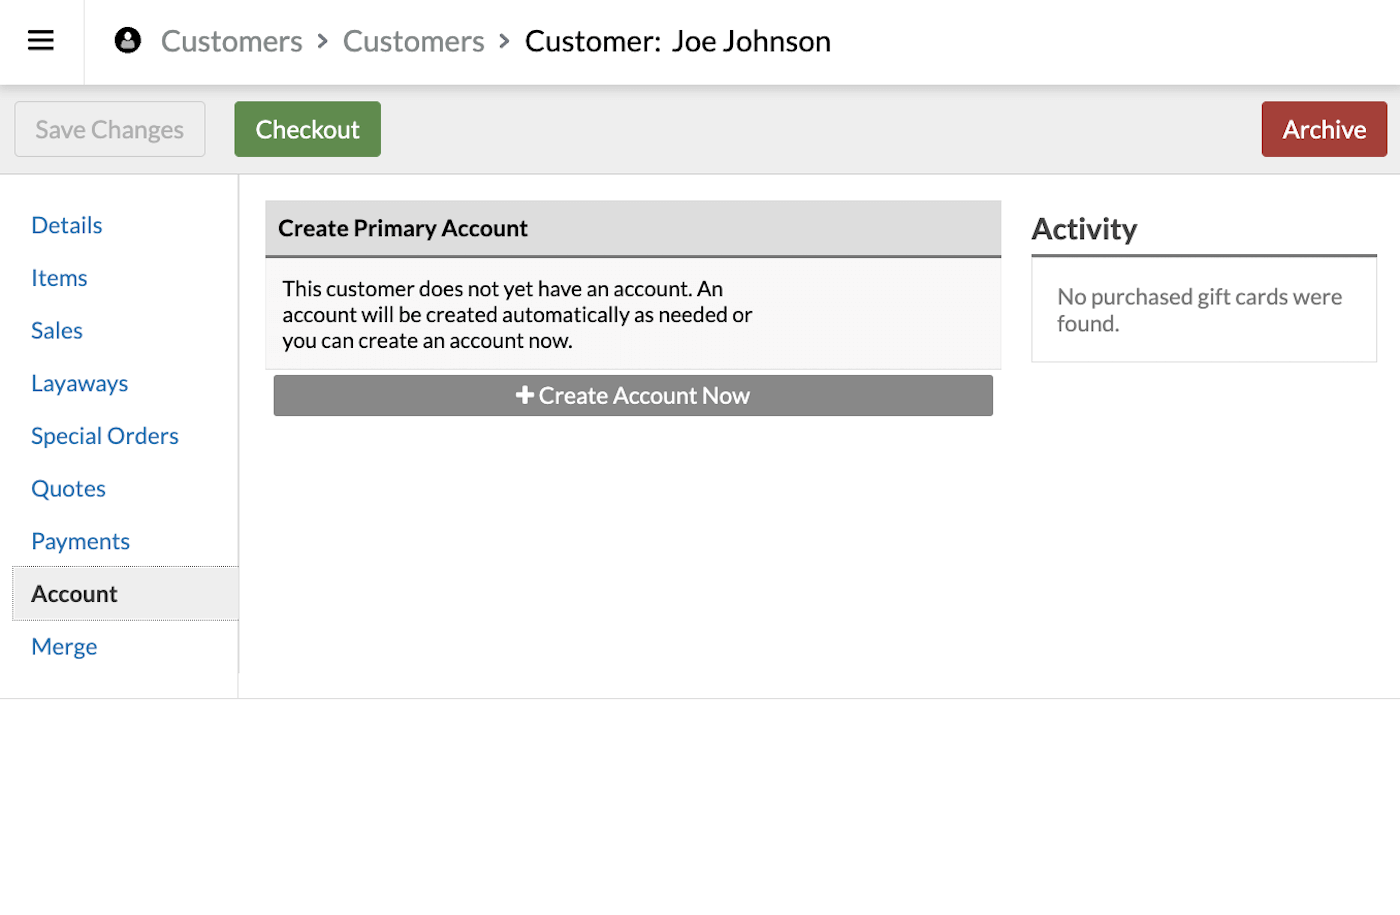Select Special Orders in the sidebar
The height and width of the screenshot is (915, 1400).
point(105,436)
